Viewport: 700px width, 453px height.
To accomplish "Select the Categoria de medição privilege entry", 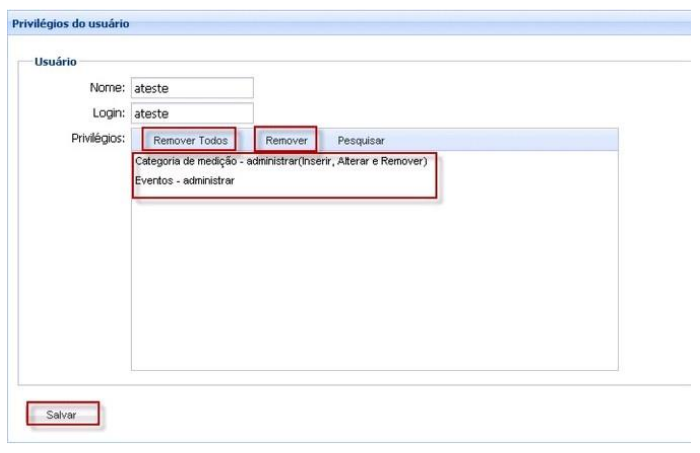I will tap(281, 162).
